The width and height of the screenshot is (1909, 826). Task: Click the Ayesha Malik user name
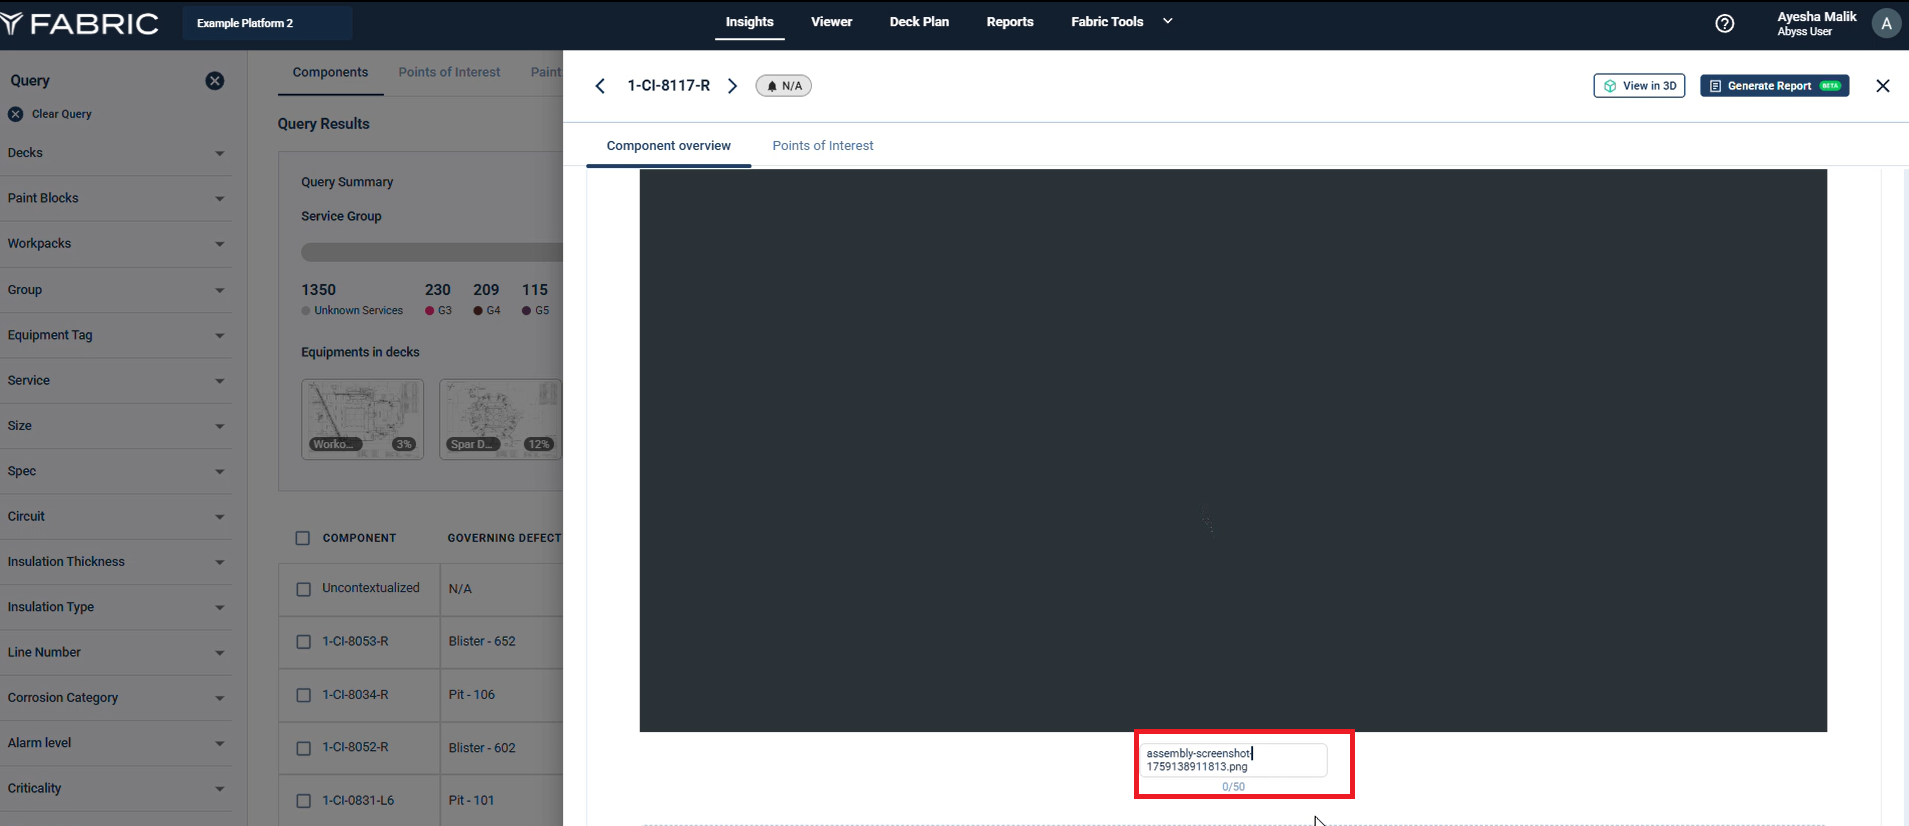click(x=1816, y=16)
